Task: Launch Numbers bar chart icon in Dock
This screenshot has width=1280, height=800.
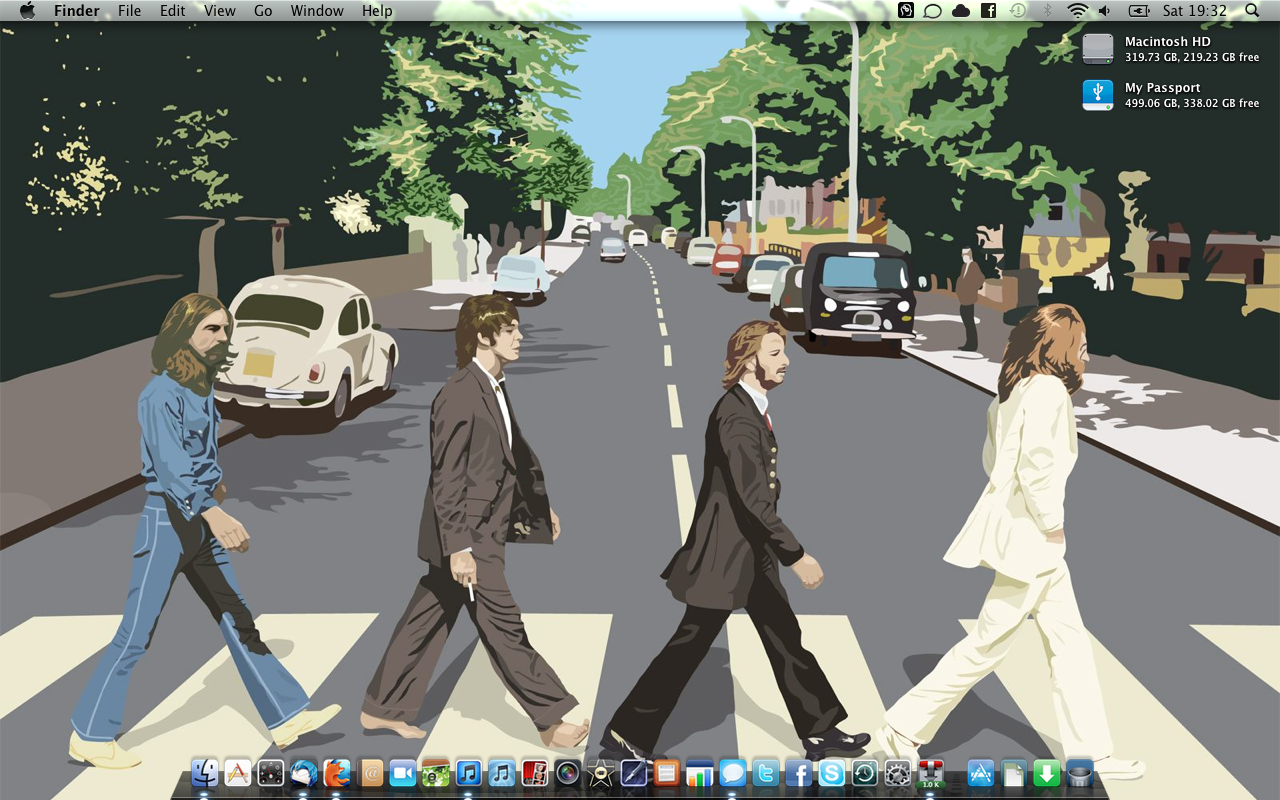Action: pos(700,772)
